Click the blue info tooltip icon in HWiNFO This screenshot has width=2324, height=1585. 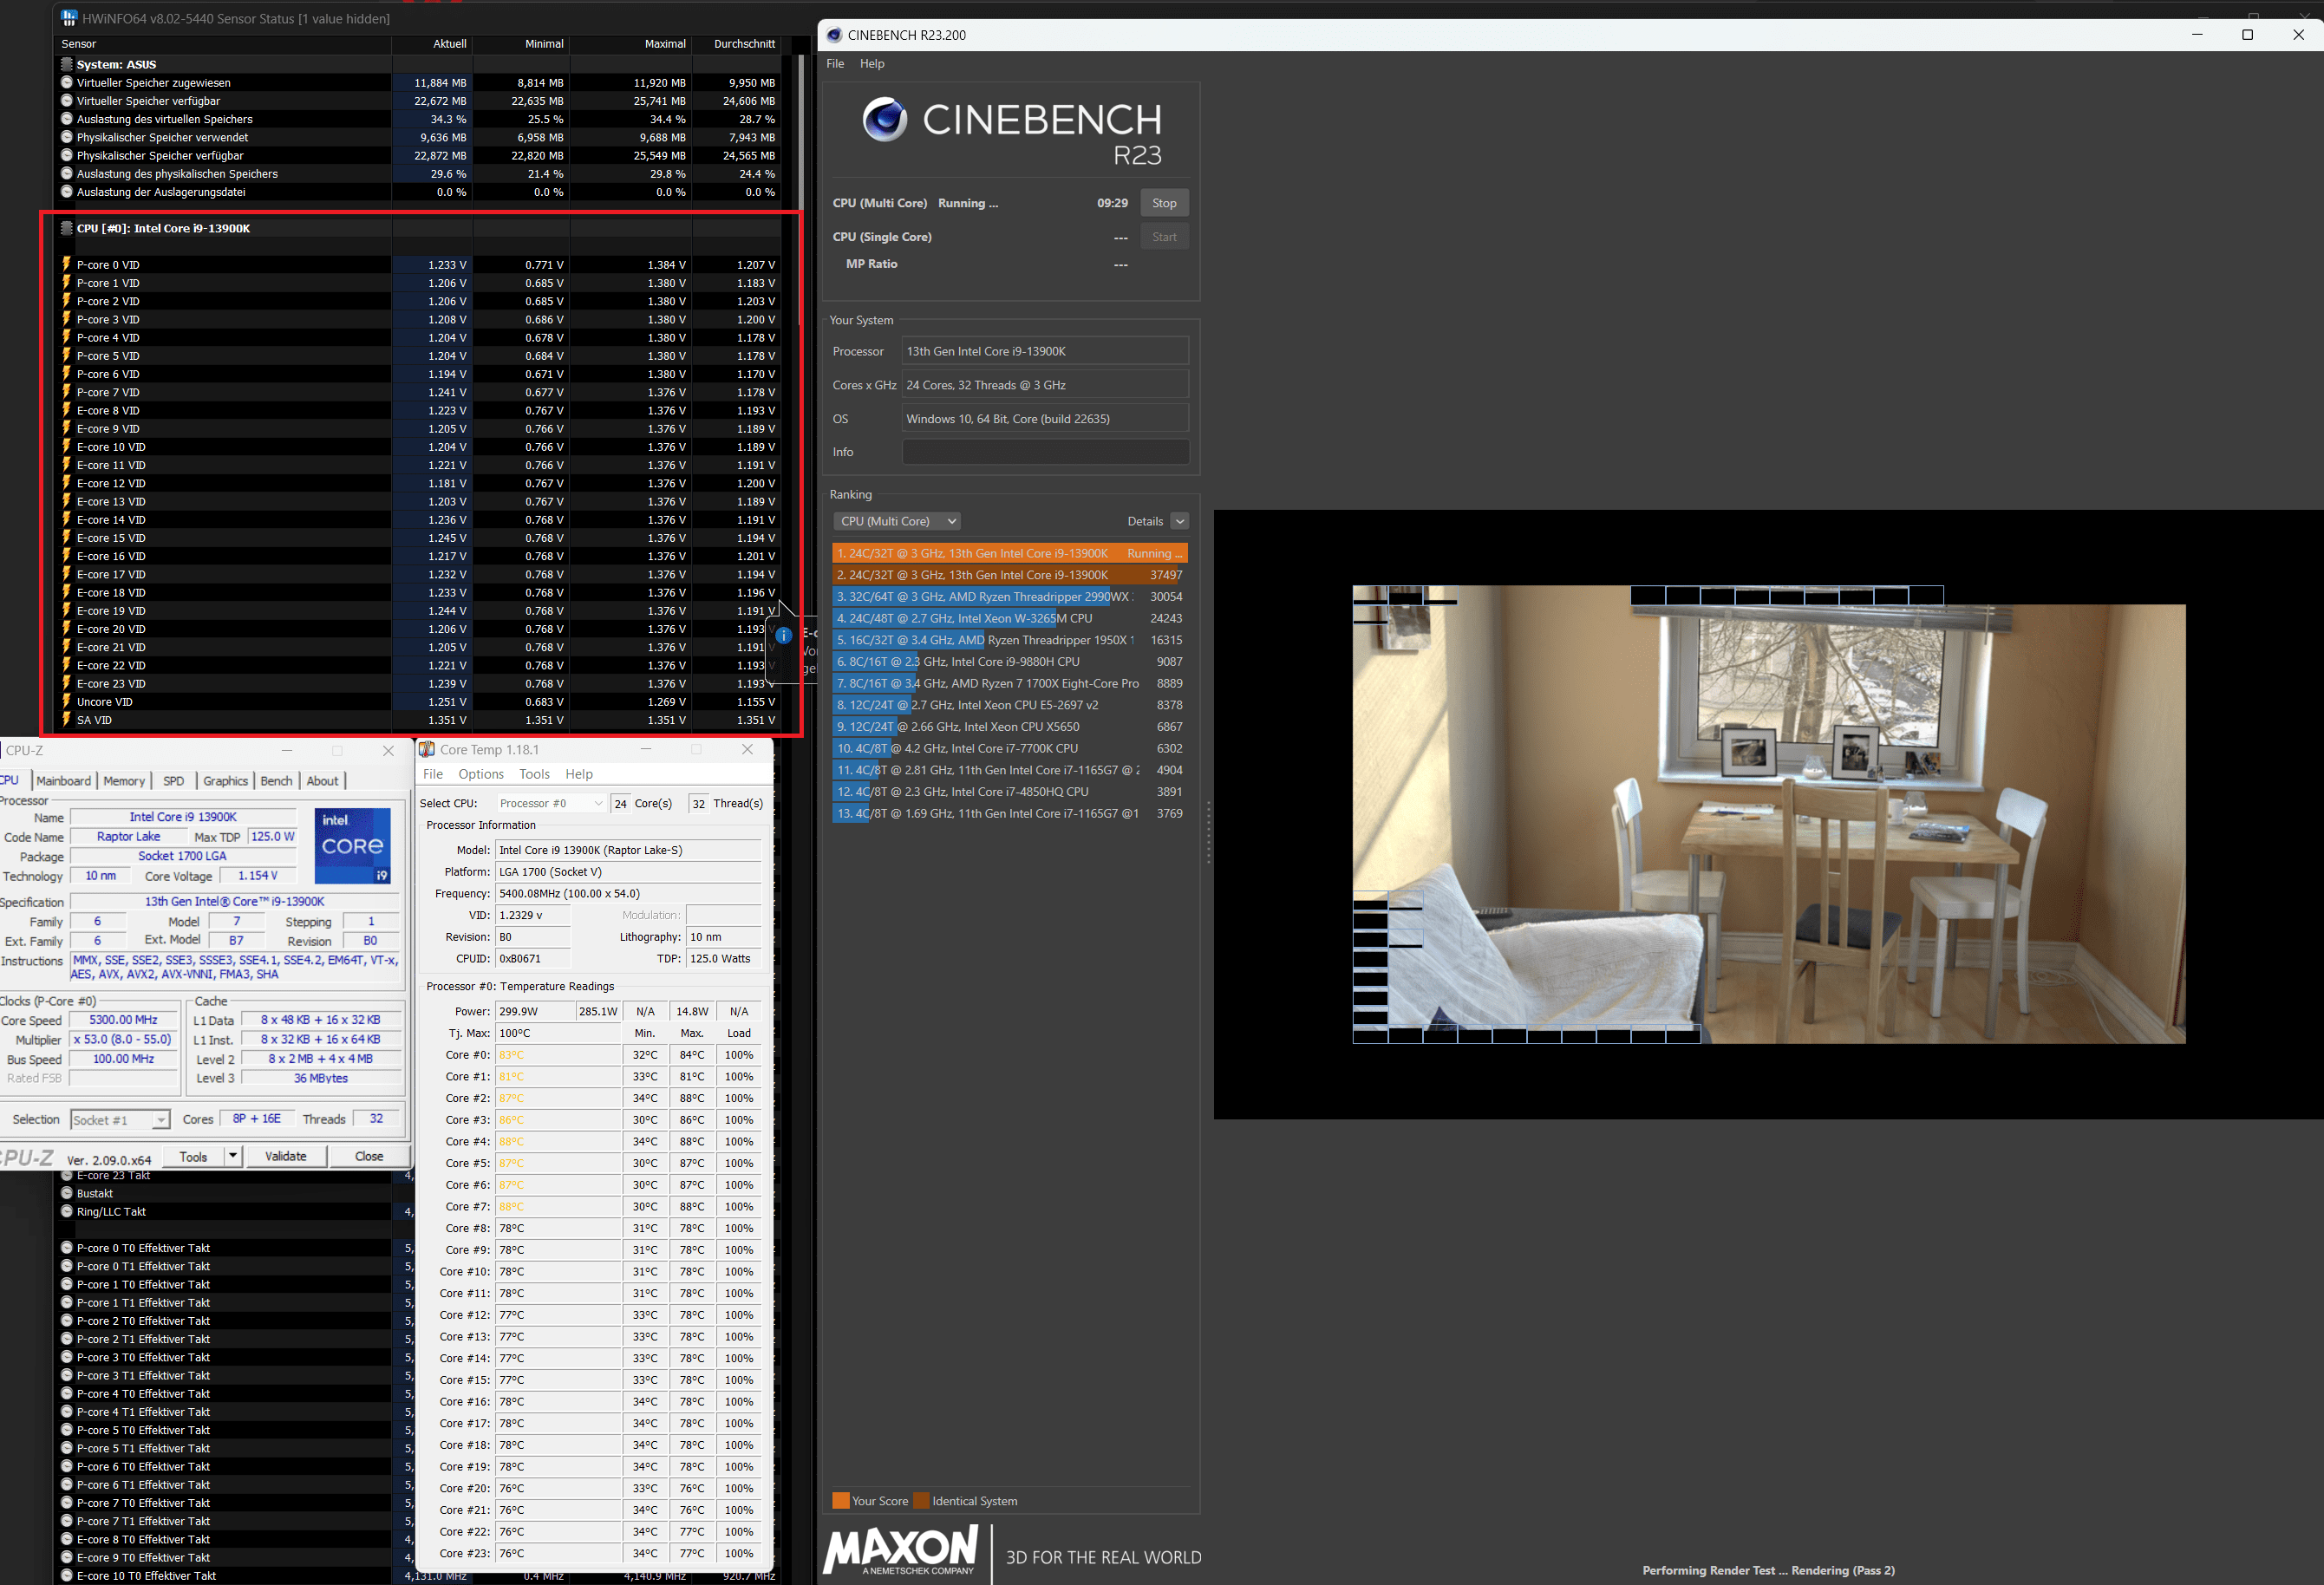point(784,635)
